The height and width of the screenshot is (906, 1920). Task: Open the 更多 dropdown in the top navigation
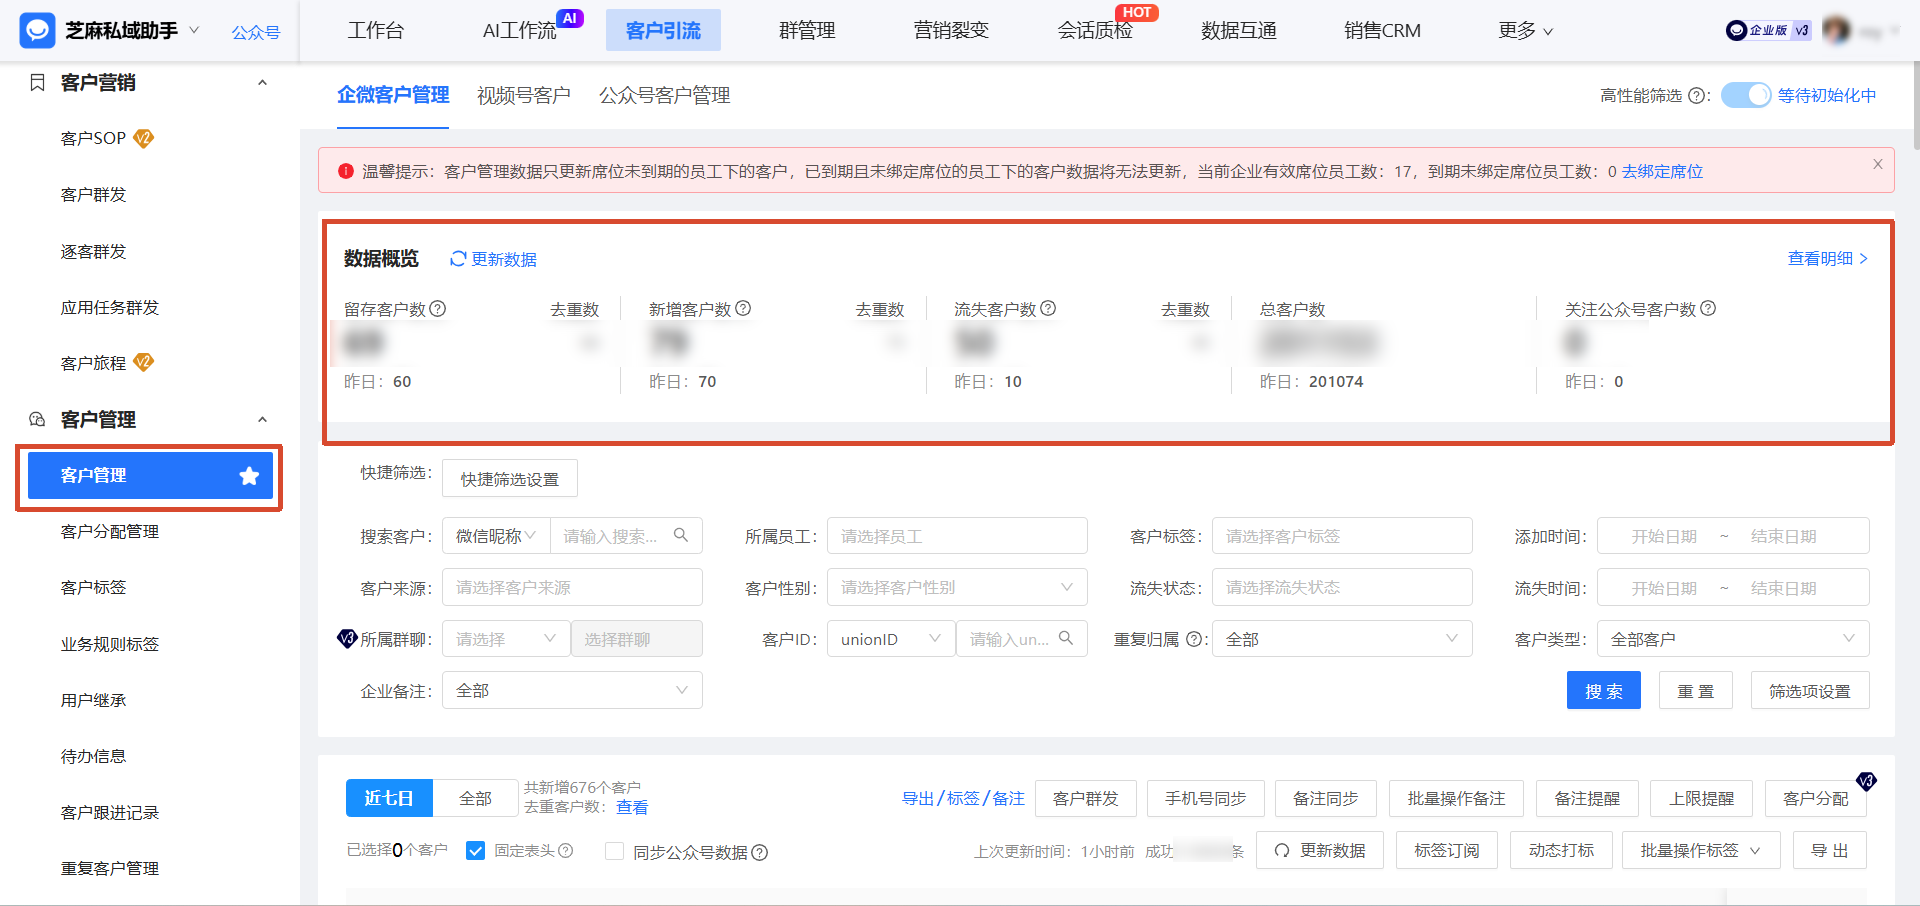point(1525,30)
